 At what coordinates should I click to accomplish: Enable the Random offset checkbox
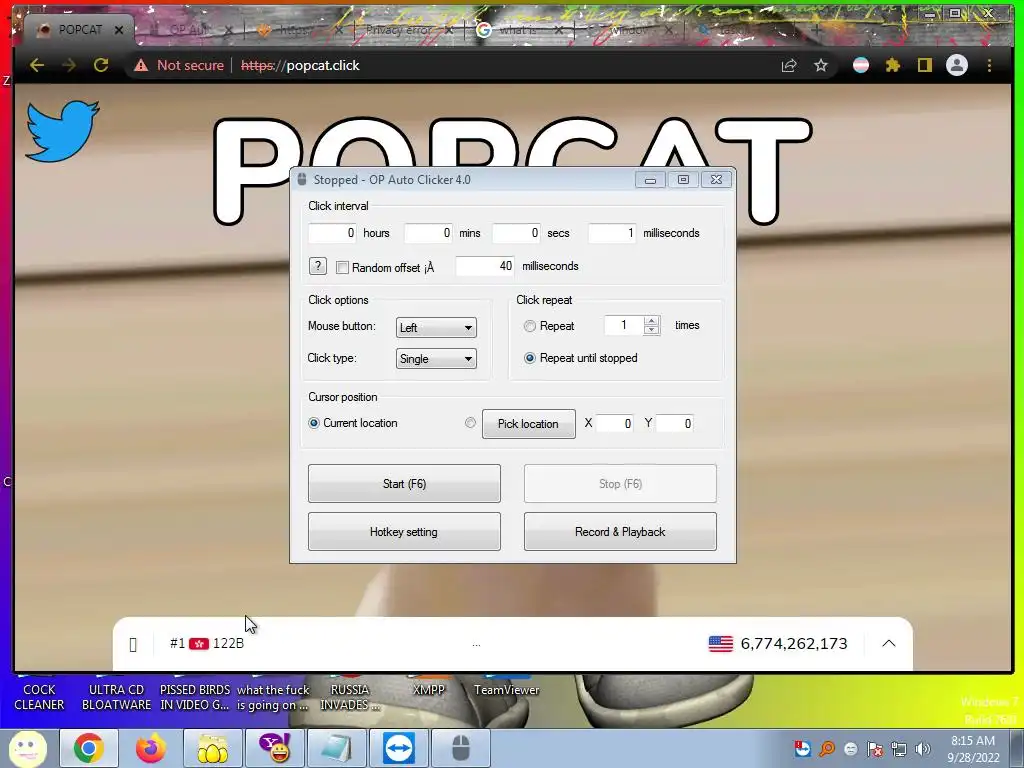tap(342, 267)
